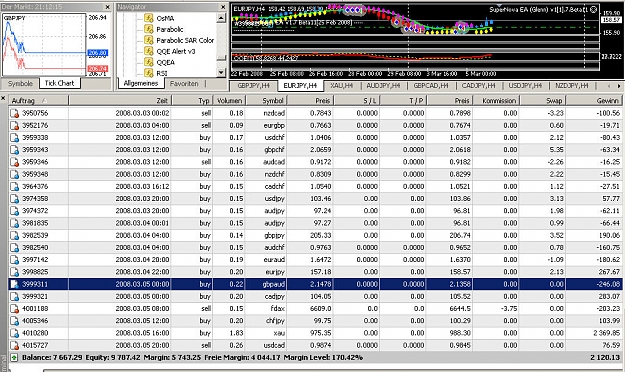
Task: Sort orders by Symbol column header
Action: point(266,101)
